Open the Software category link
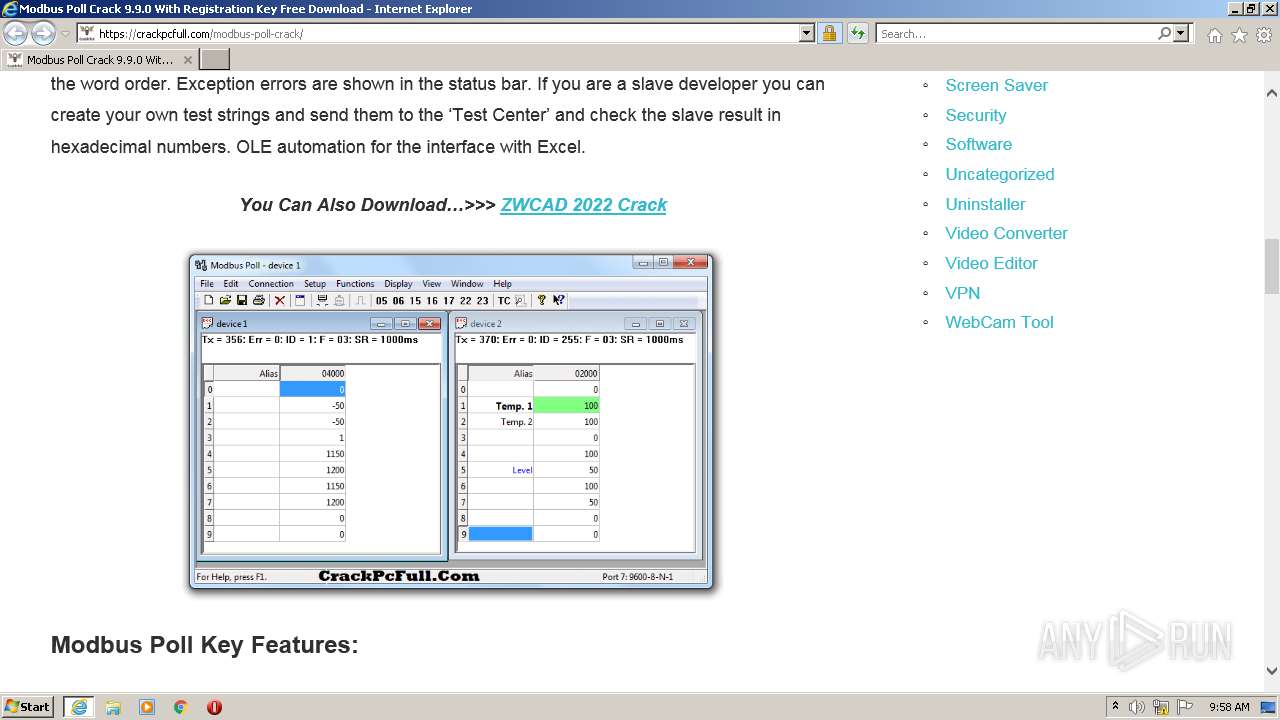The height and width of the screenshot is (720, 1280). click(979, 144)
